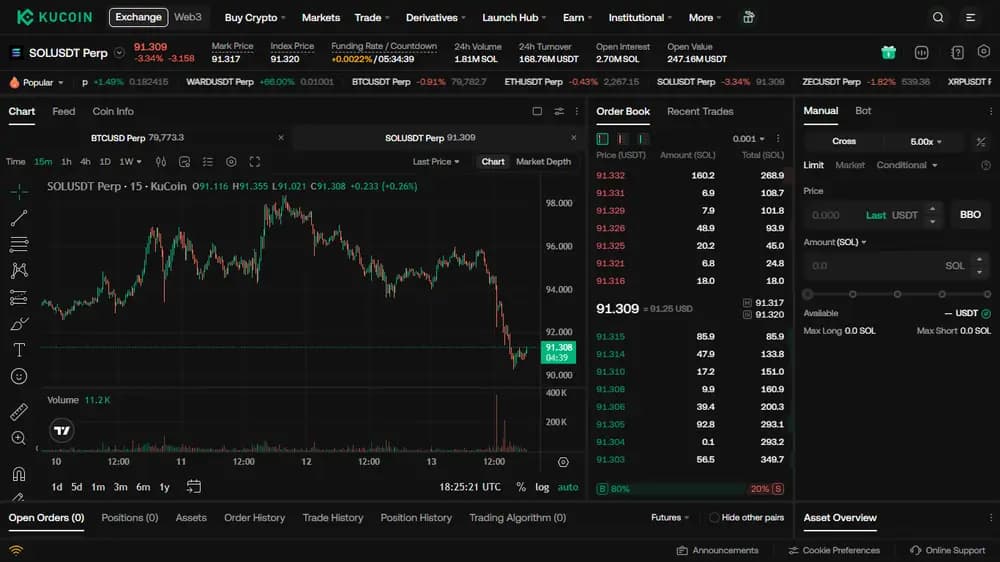
Task: Open the 1W timeframe dropdown
Action: 130,162
